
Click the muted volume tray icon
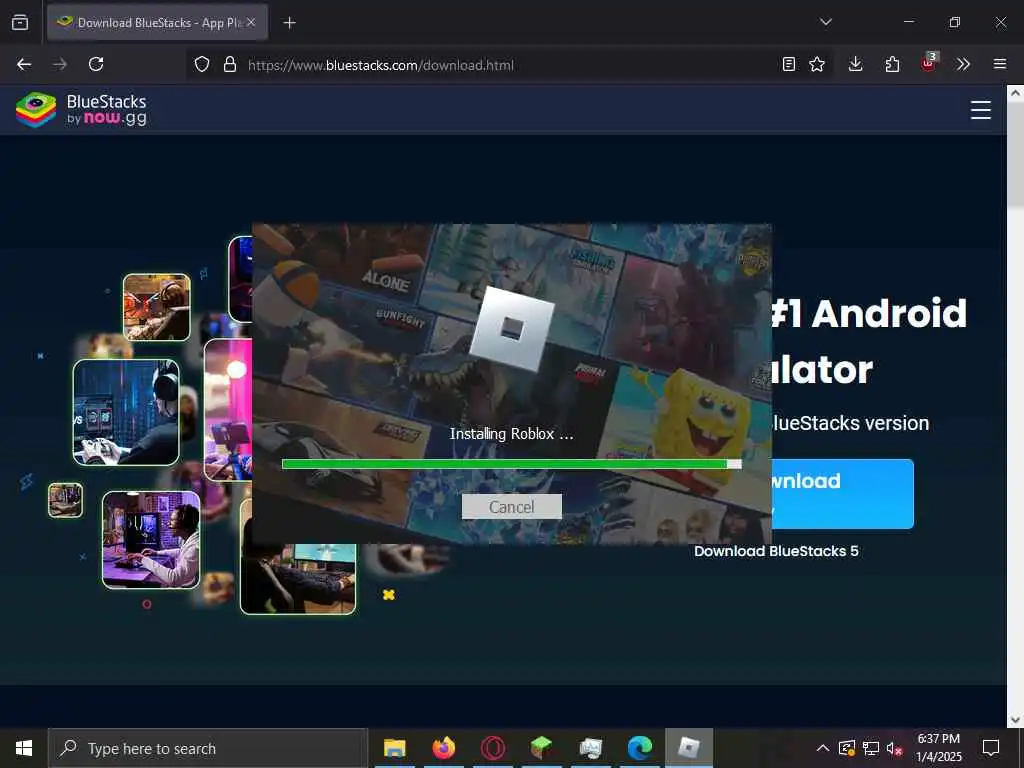click(x=895, y=748)
